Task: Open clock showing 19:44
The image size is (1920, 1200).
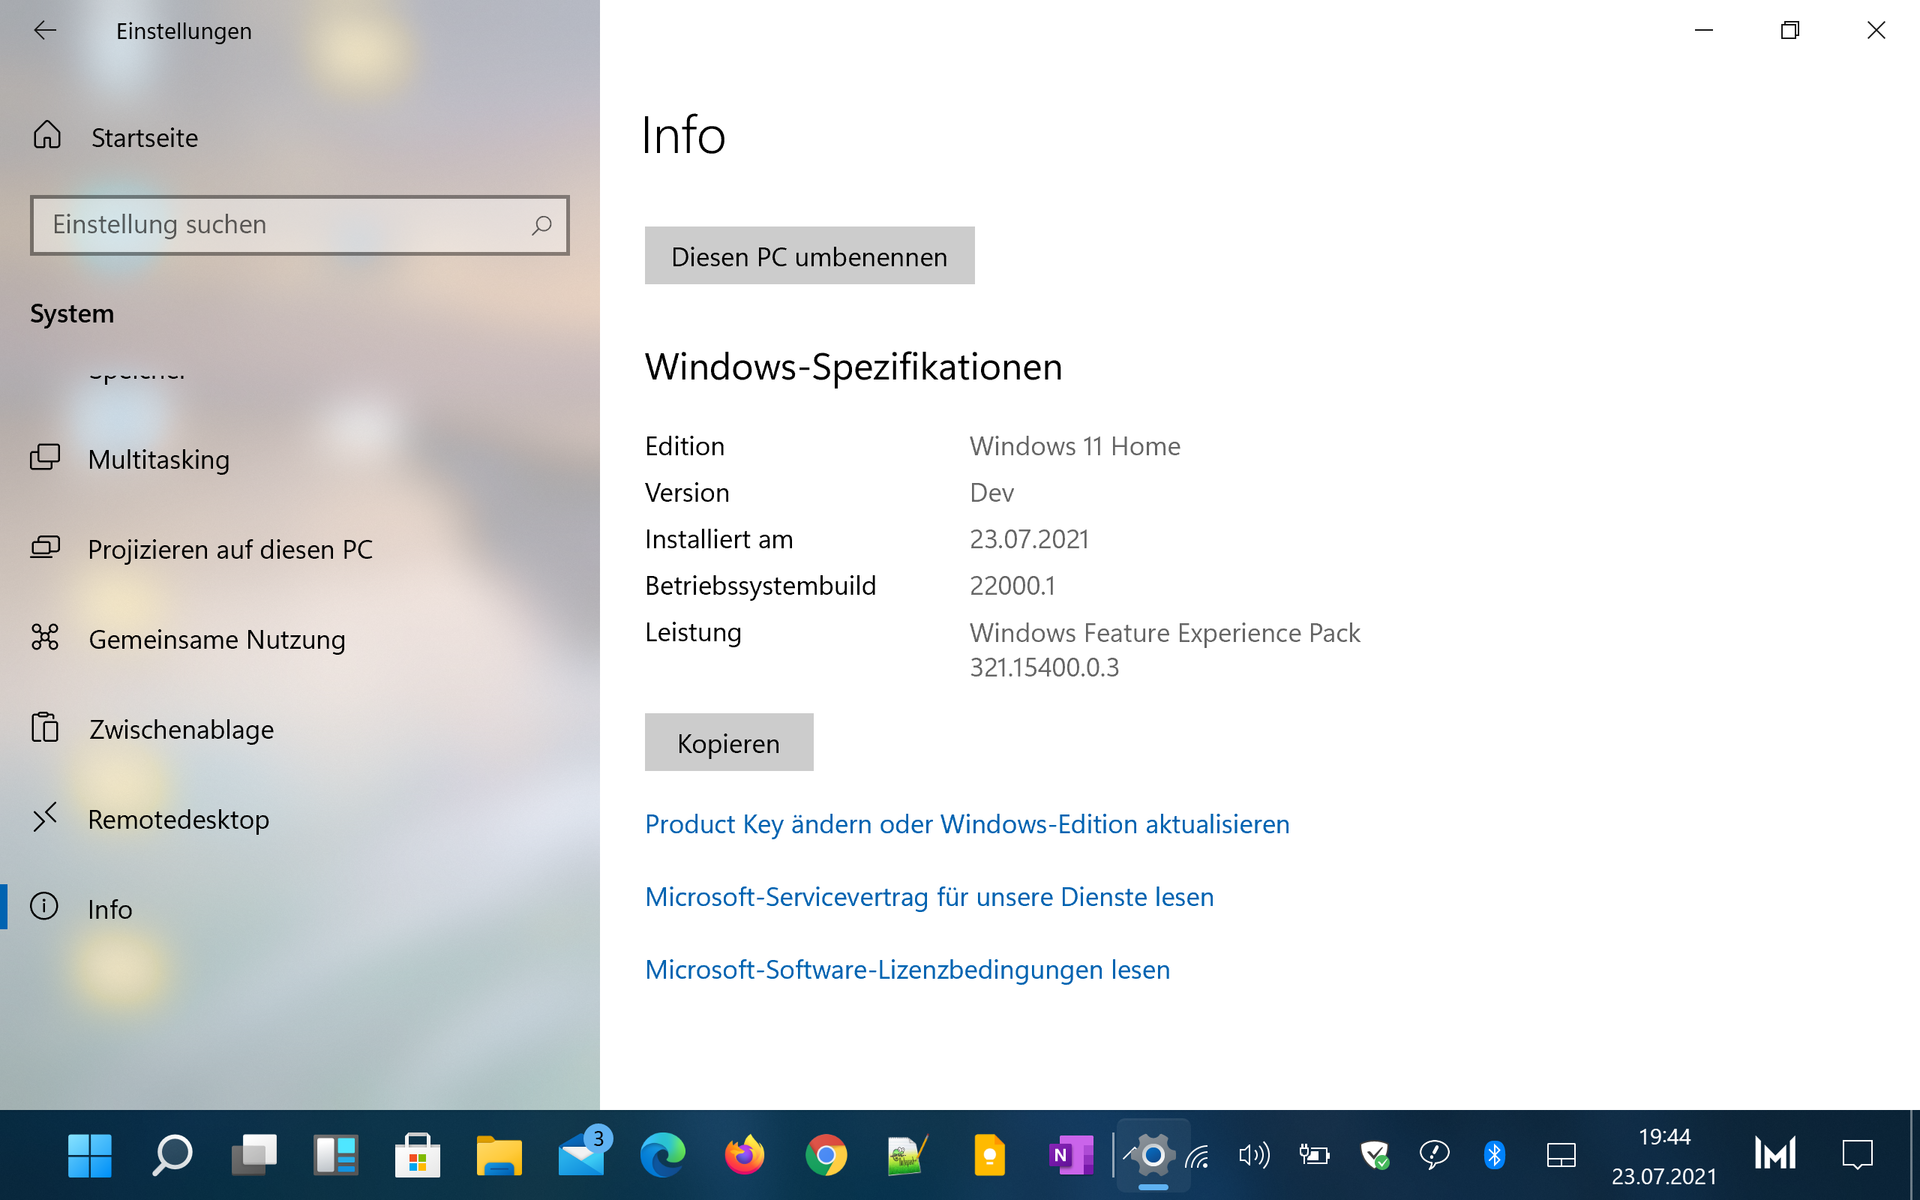Action: coord(1664,1157)
